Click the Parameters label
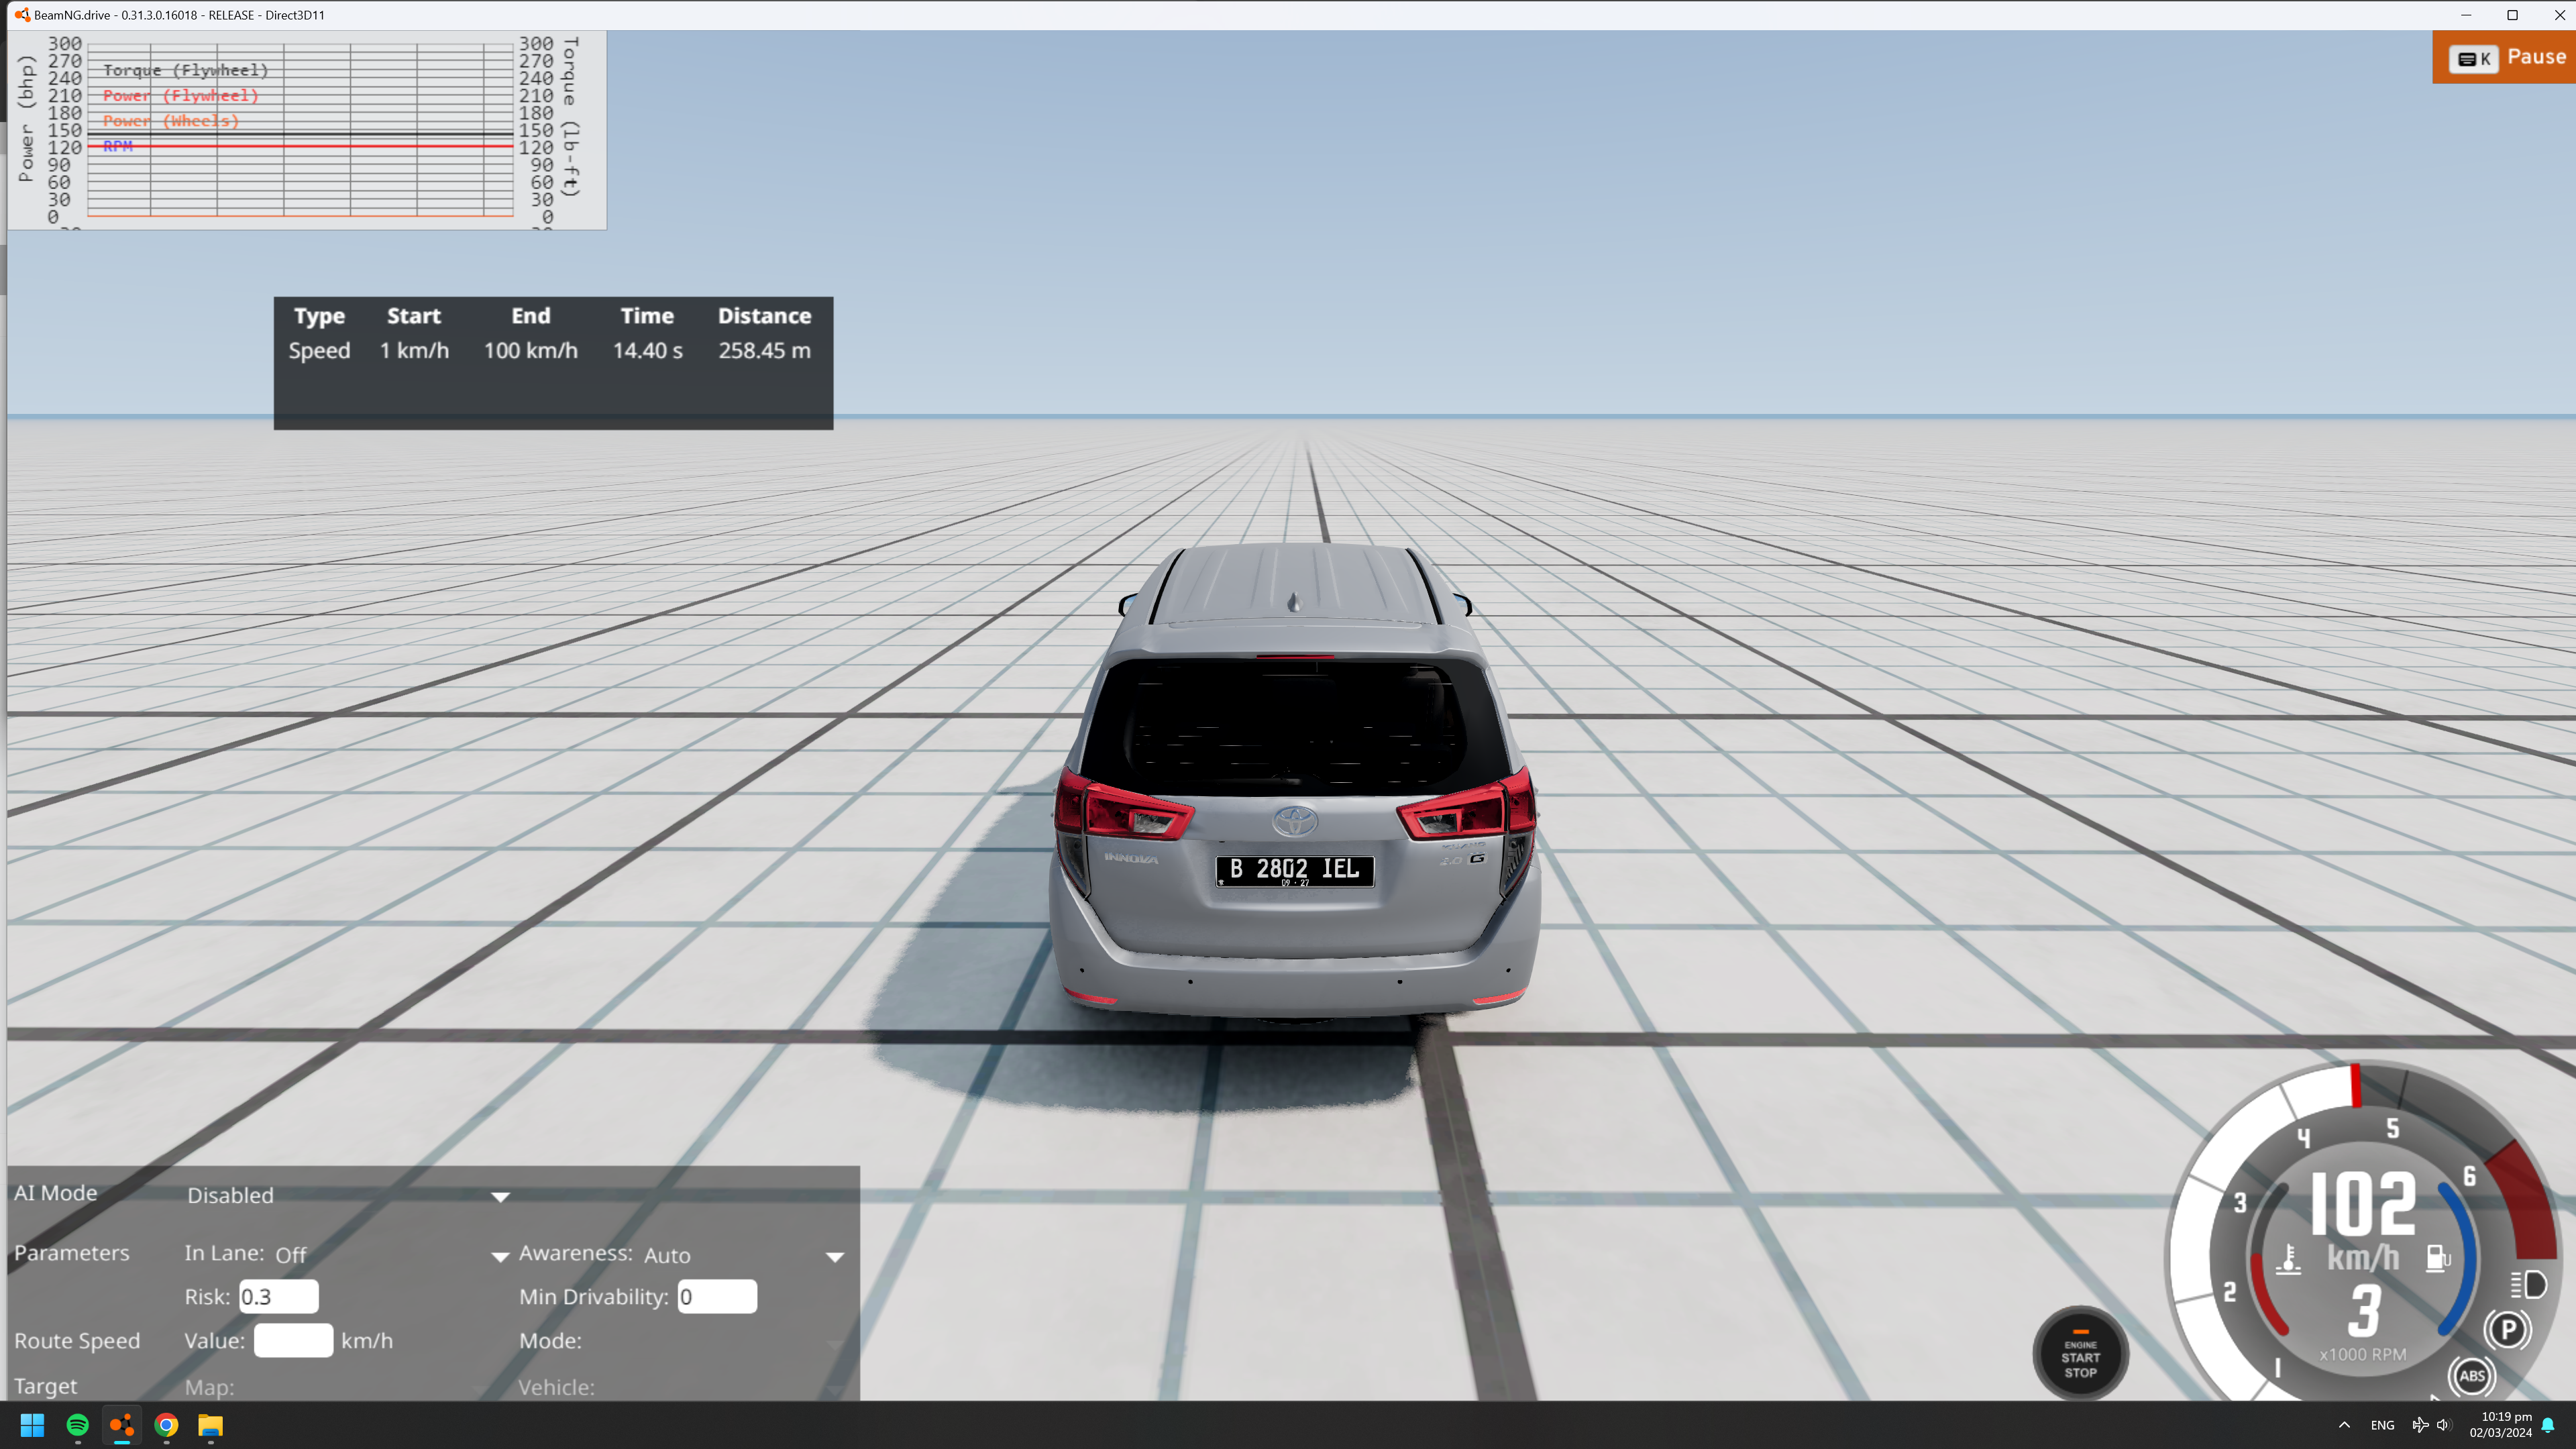 coord(72,1253)
